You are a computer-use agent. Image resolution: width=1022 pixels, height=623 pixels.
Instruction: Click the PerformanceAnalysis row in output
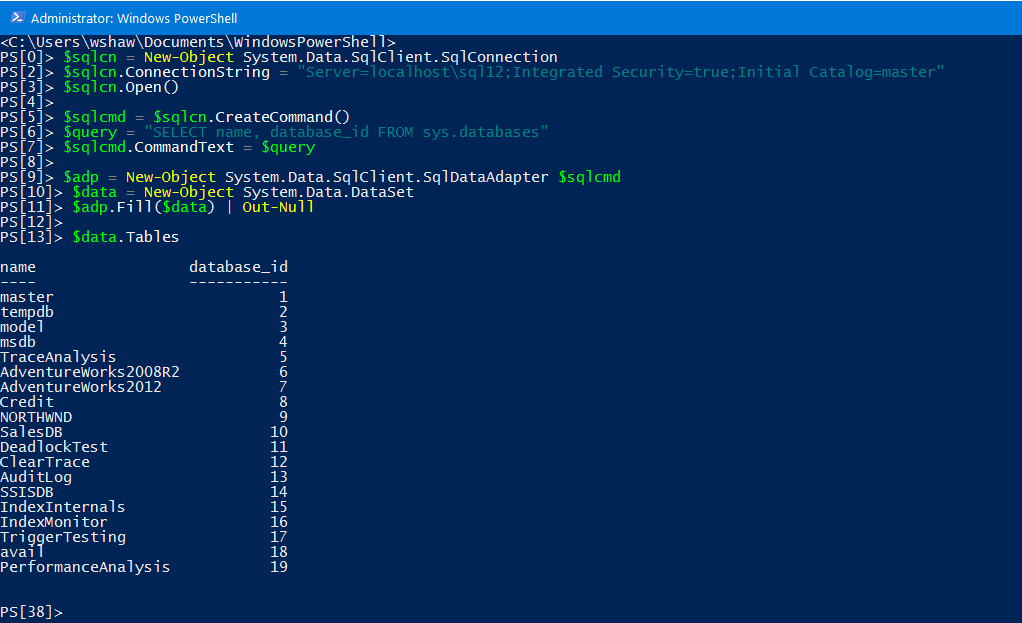click(x=85, y=567)
